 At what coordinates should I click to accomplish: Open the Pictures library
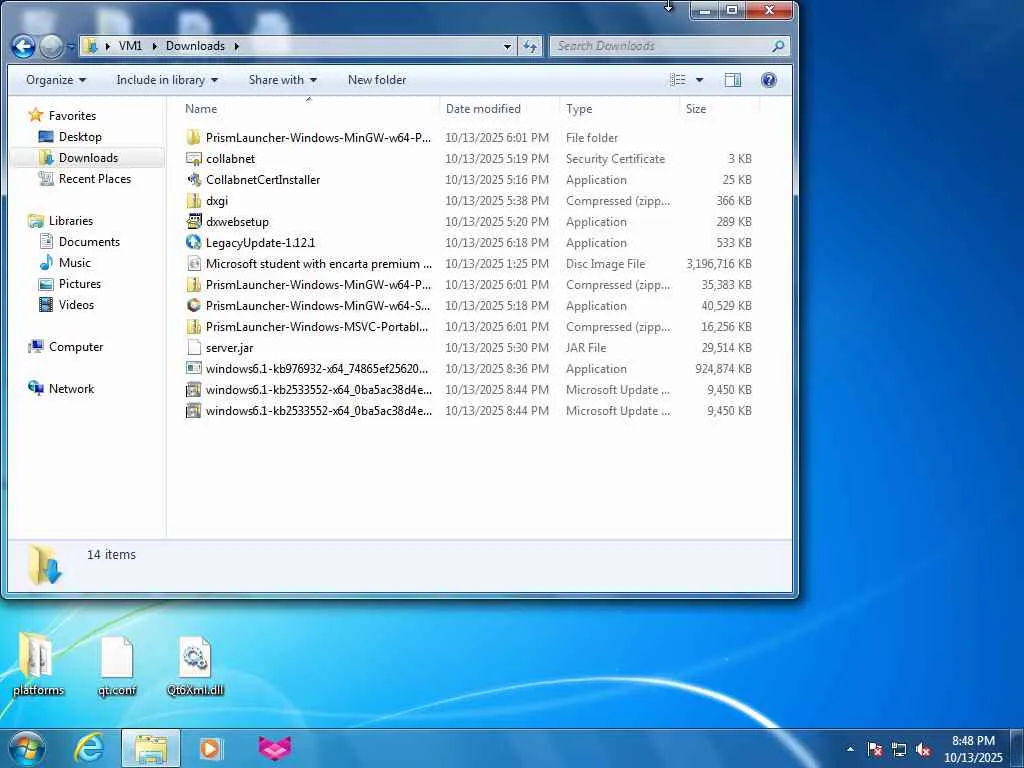(x=80, y=283)
